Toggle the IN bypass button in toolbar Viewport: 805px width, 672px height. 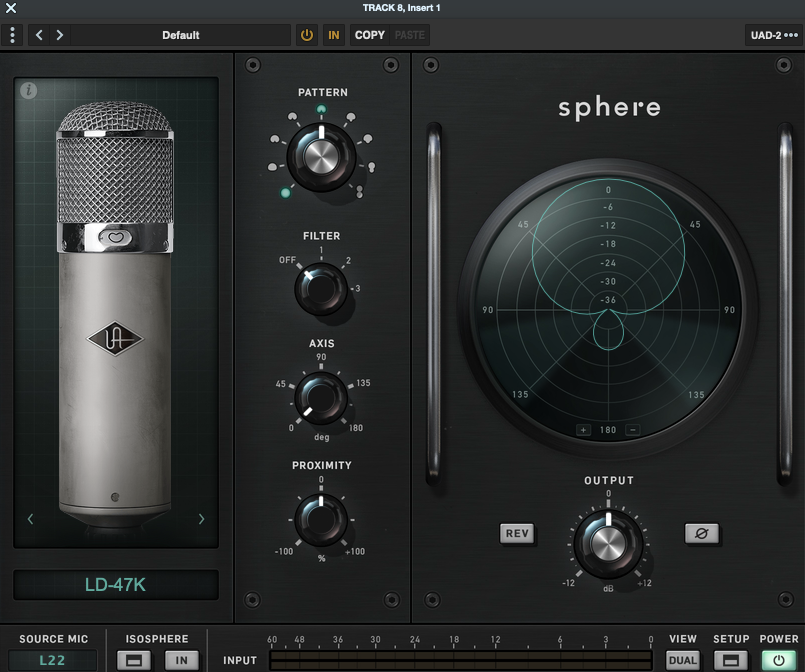(334, 35)
